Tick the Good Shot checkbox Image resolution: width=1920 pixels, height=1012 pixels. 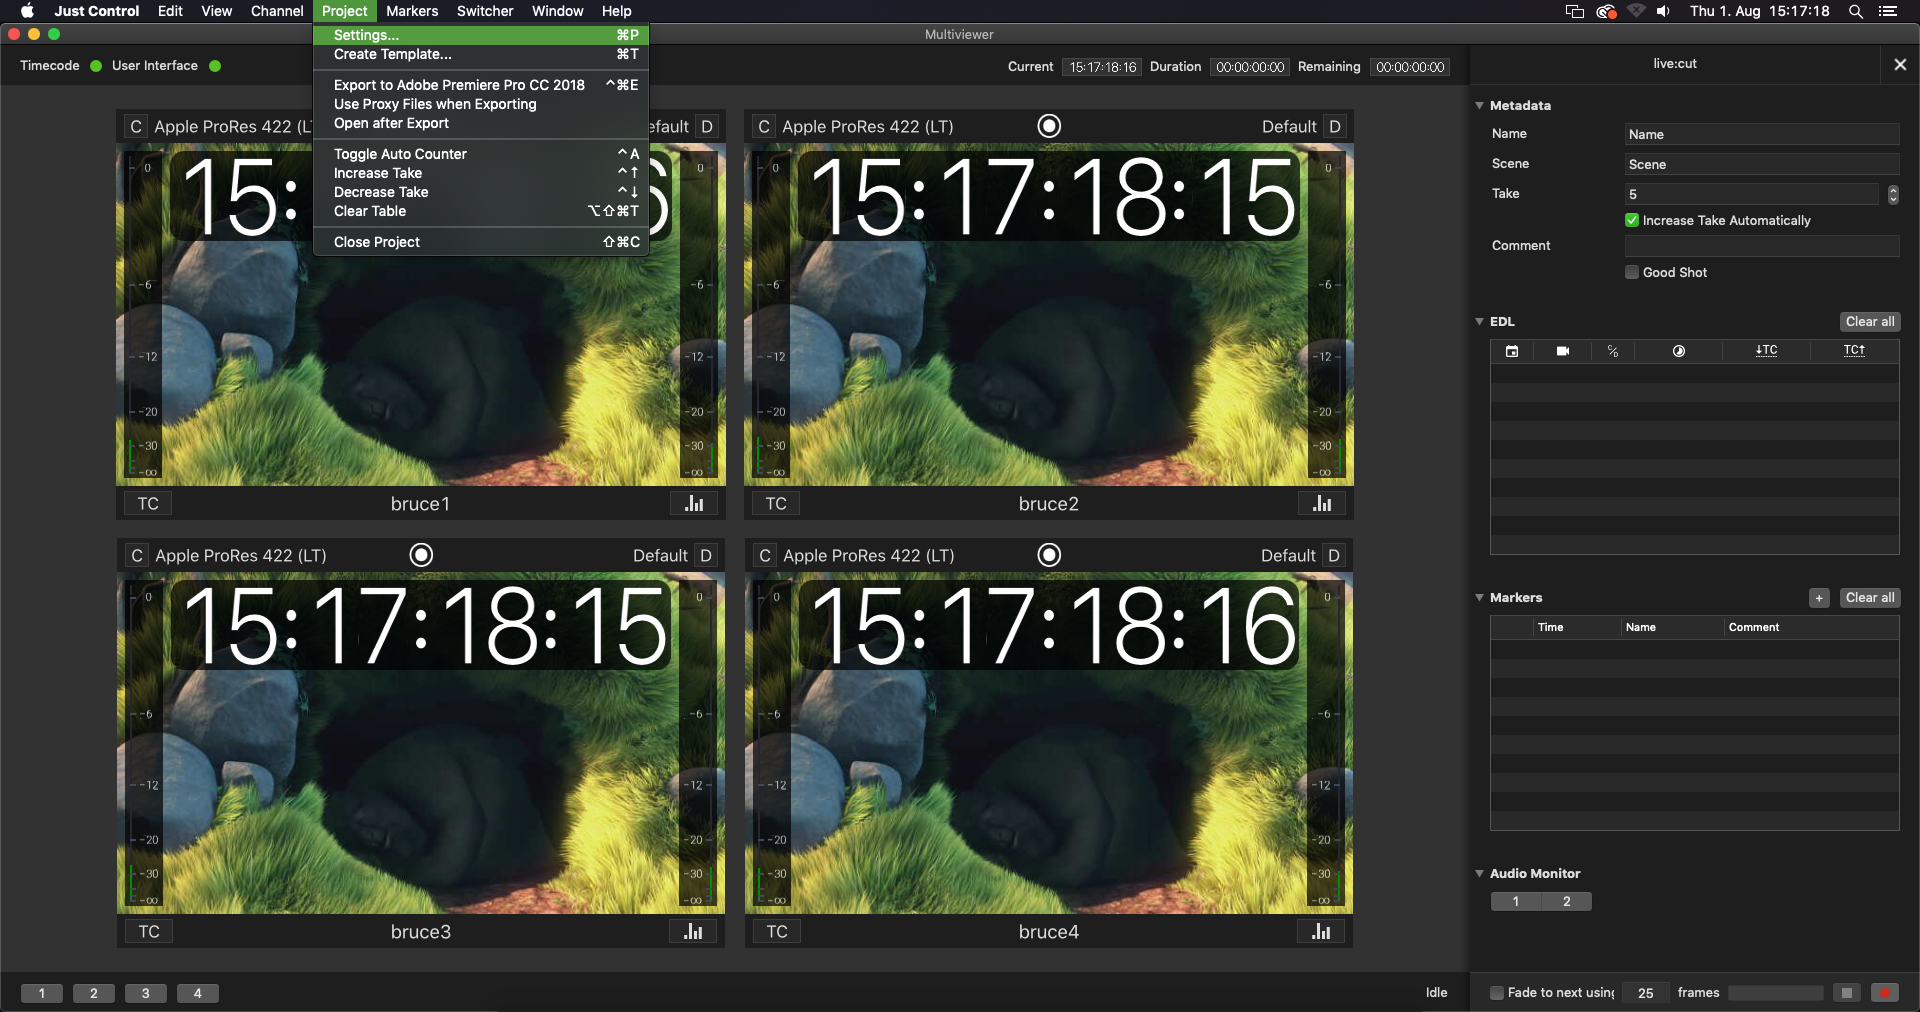pos(1632,273)
